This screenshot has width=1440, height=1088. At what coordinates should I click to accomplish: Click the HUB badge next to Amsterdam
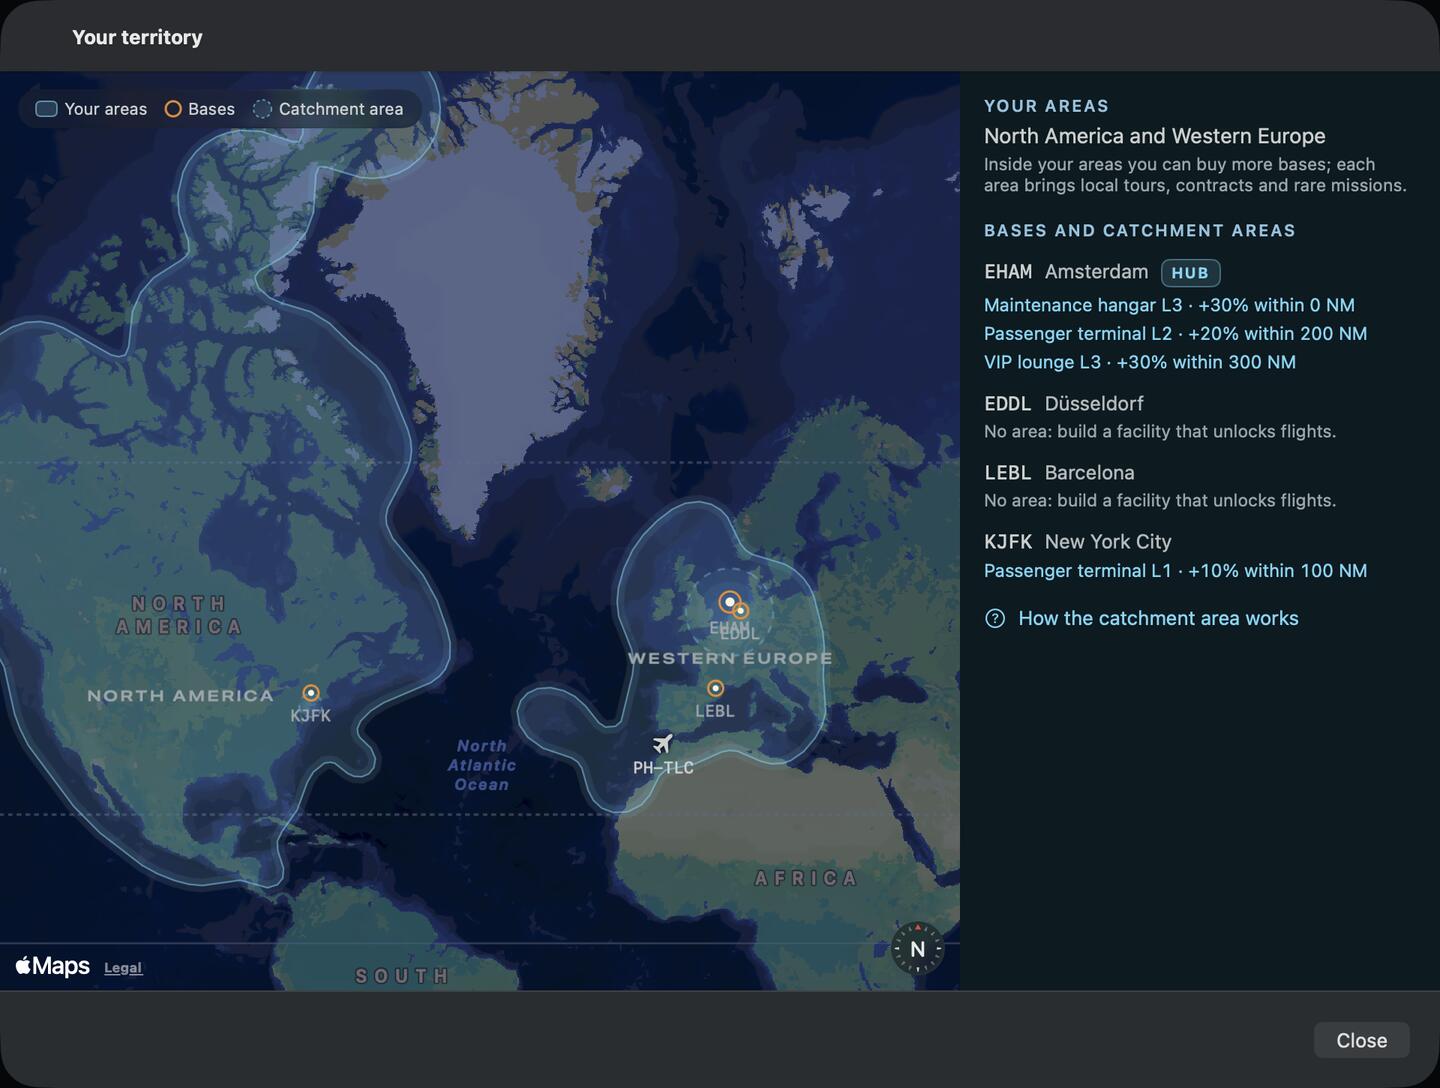(1190, 273)
